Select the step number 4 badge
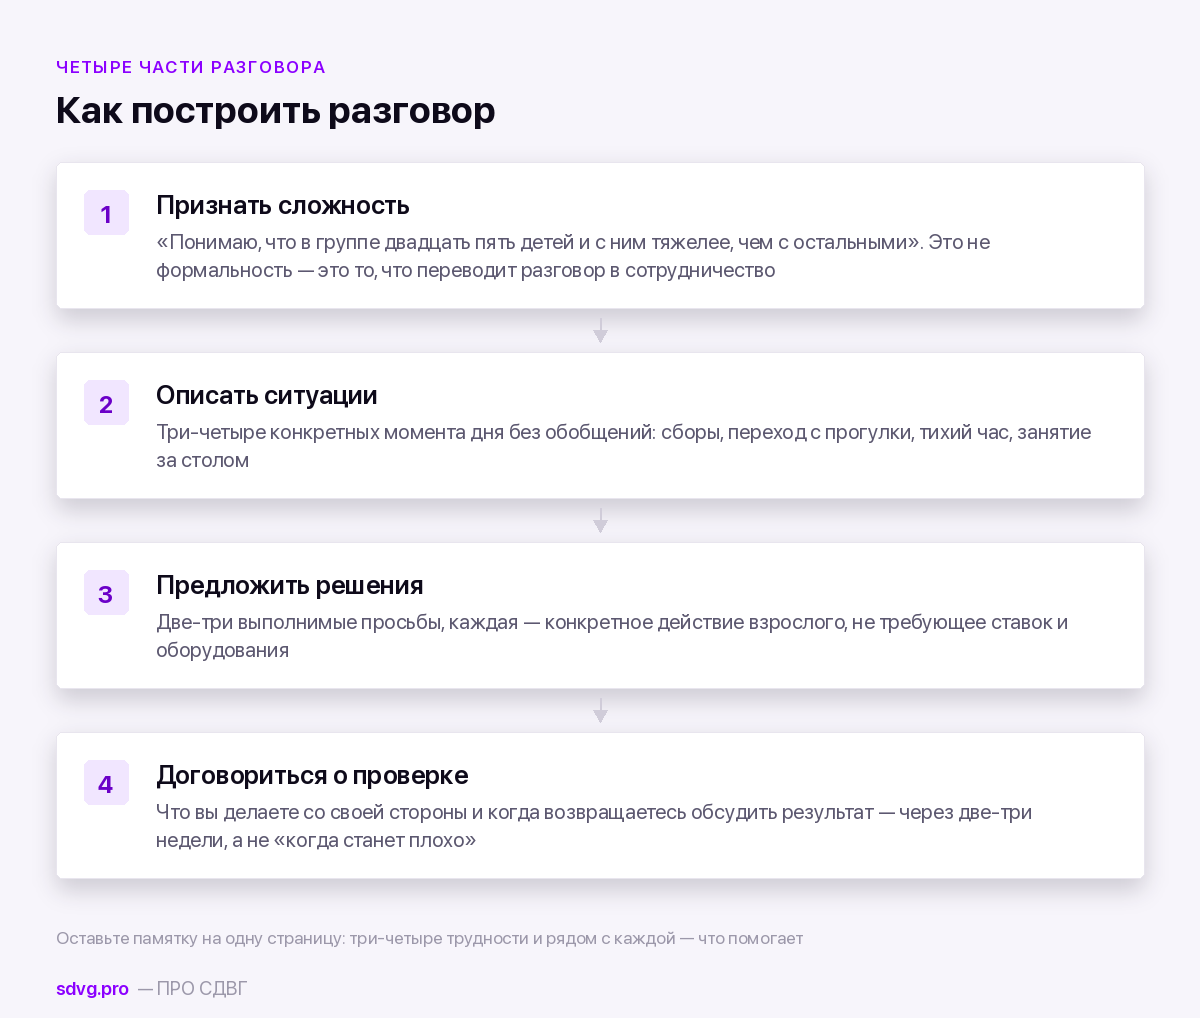This screenshot has height=1018, width=1200. 106,783
